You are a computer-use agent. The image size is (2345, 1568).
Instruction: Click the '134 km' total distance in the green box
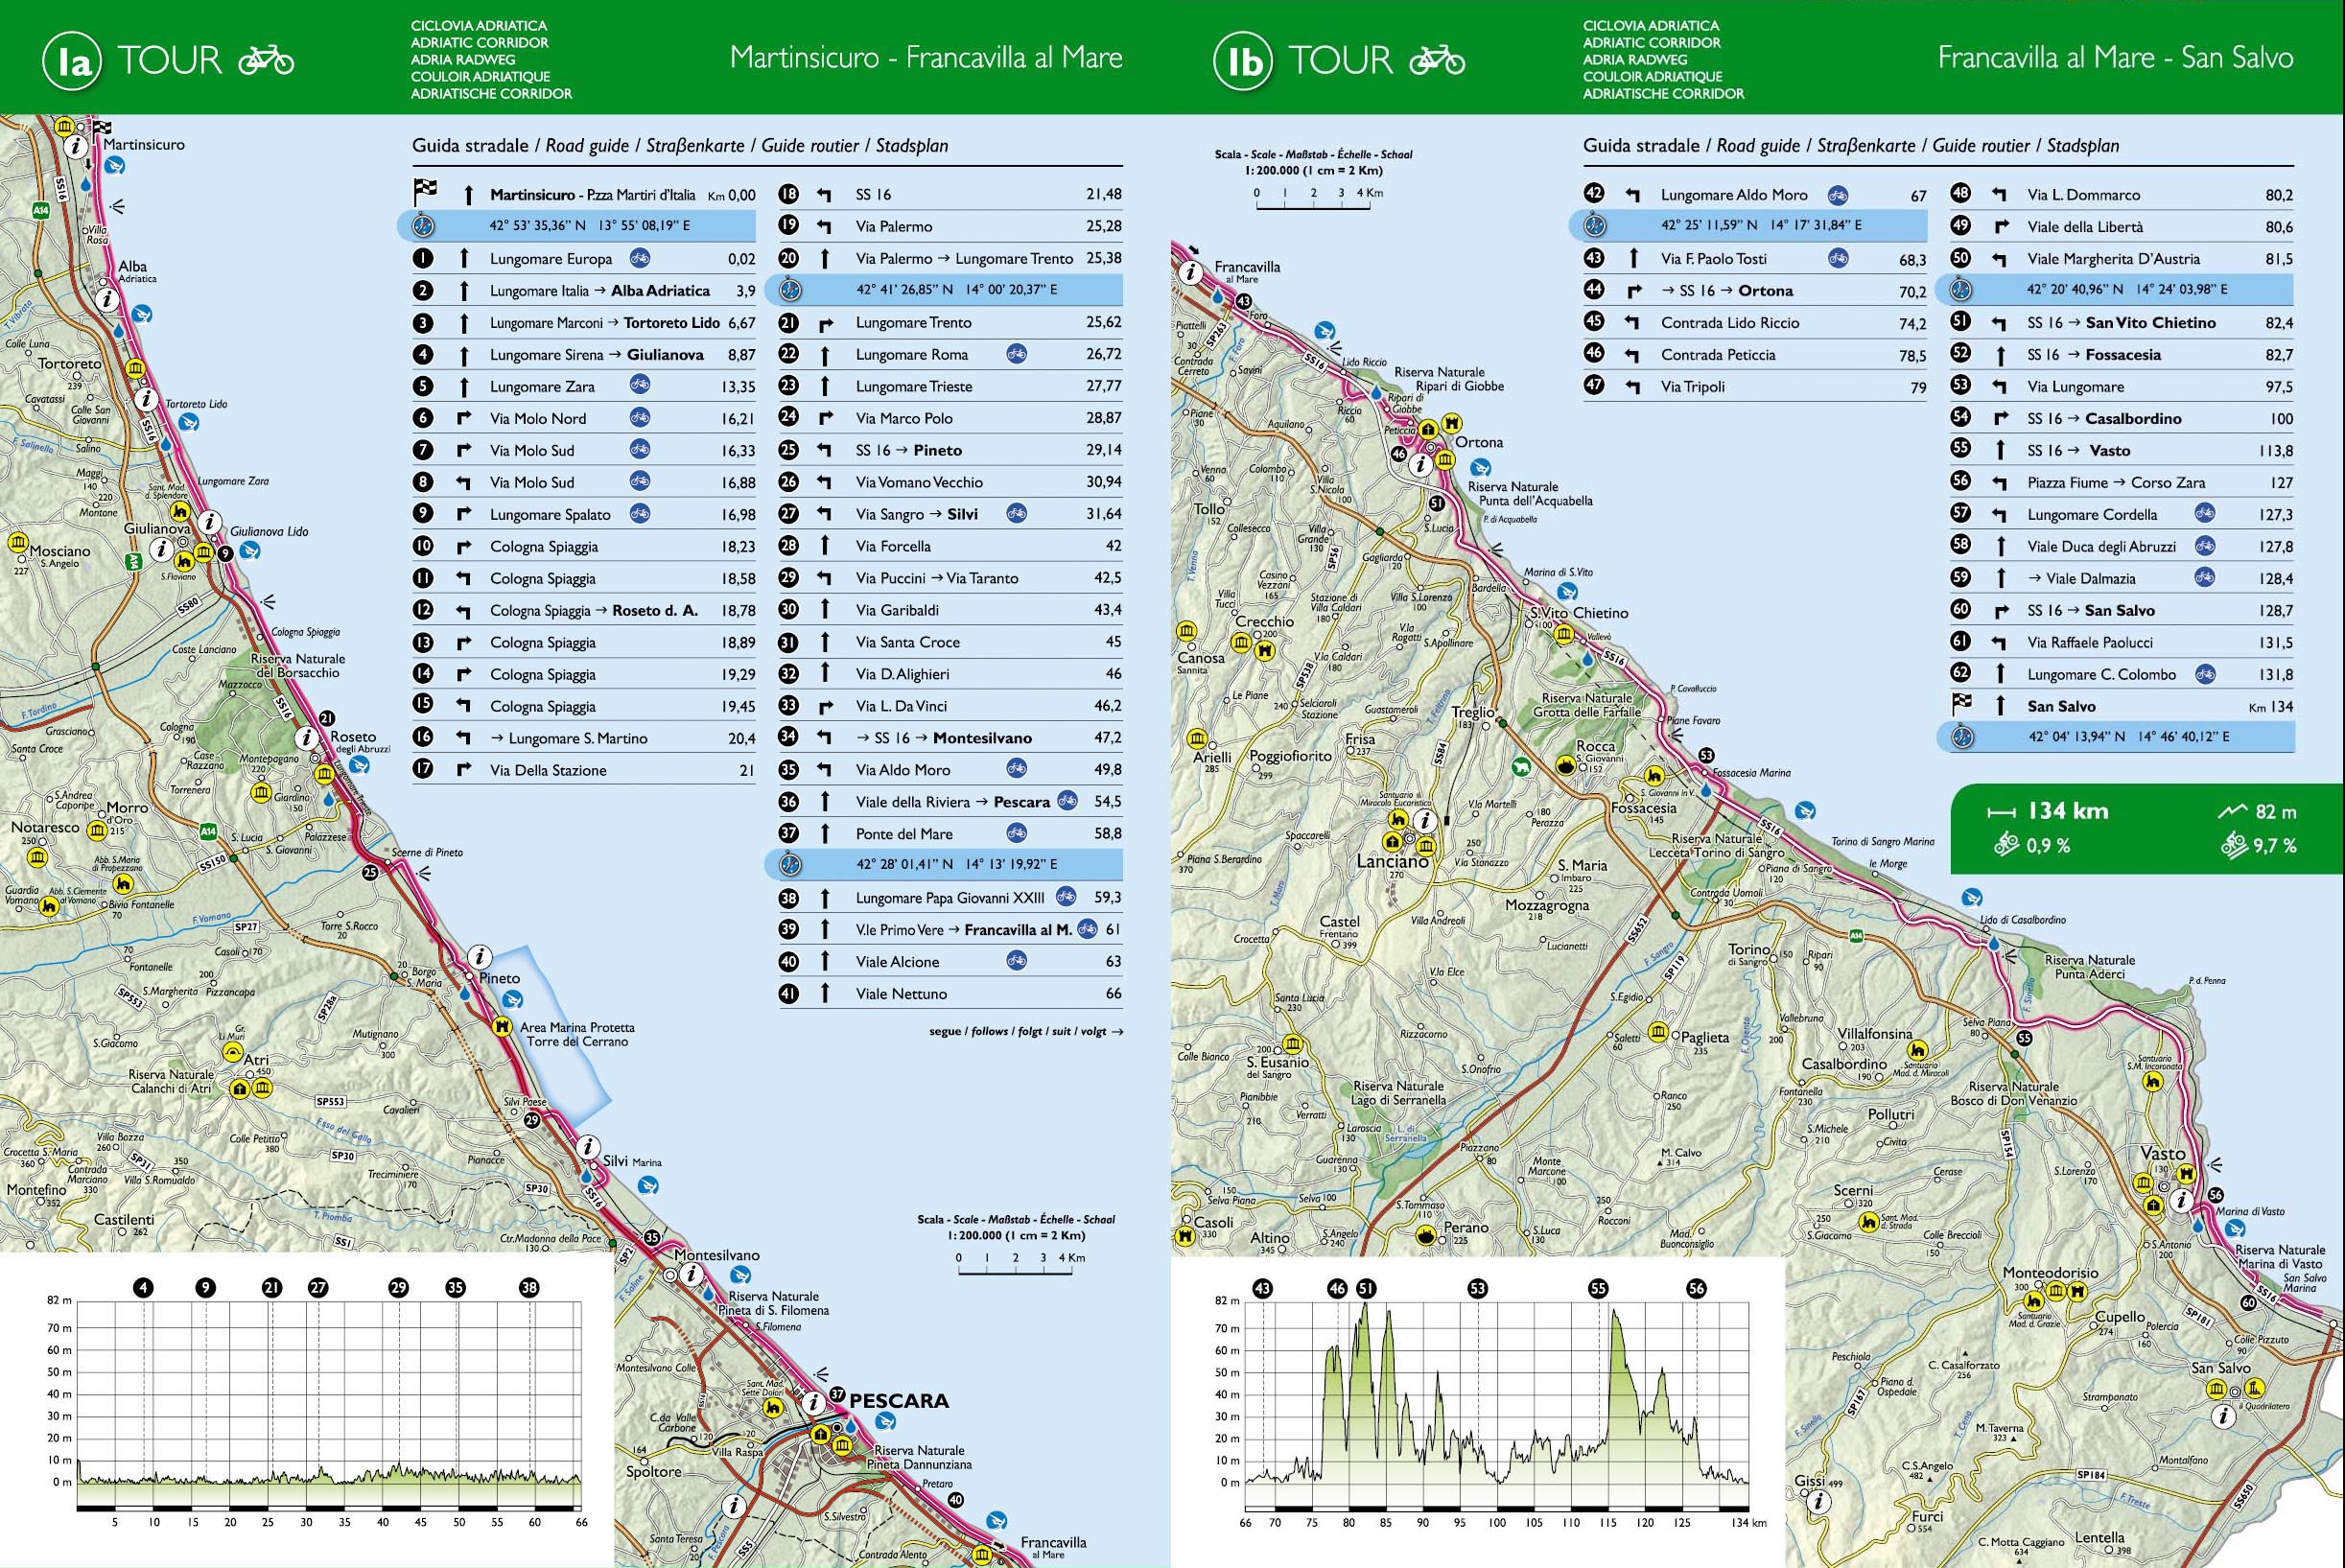2067,811
